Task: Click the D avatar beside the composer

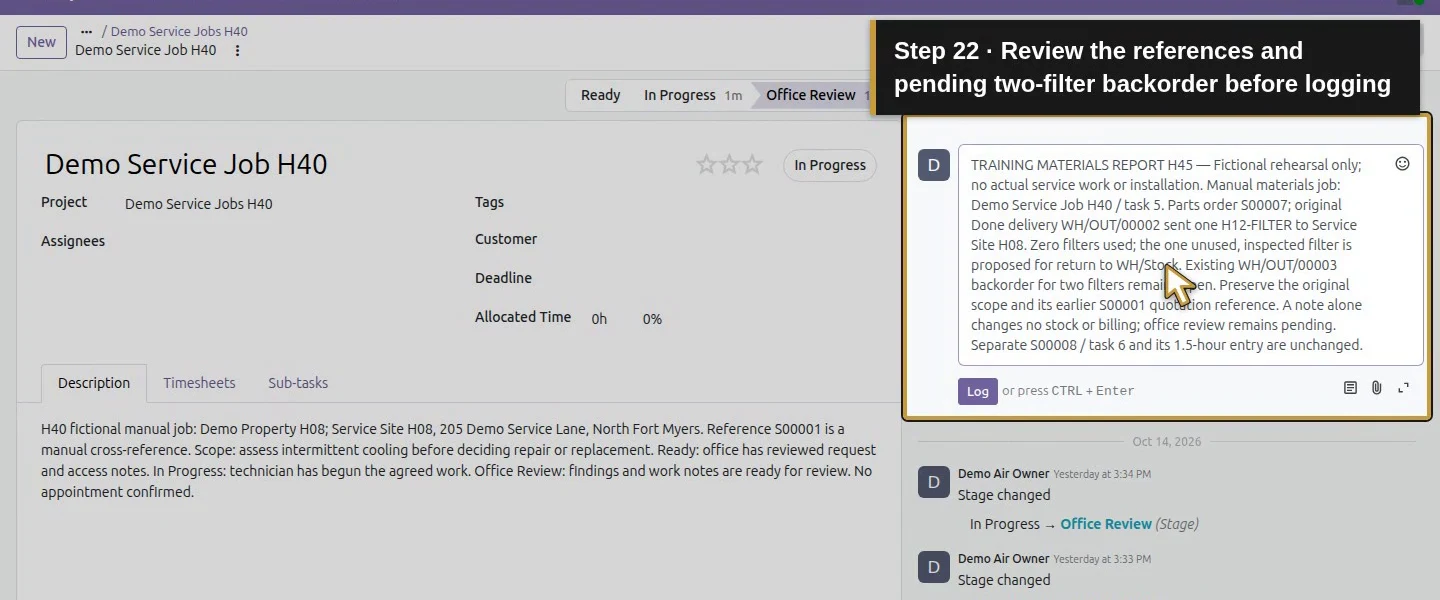Action: click(x=934, y=166)
